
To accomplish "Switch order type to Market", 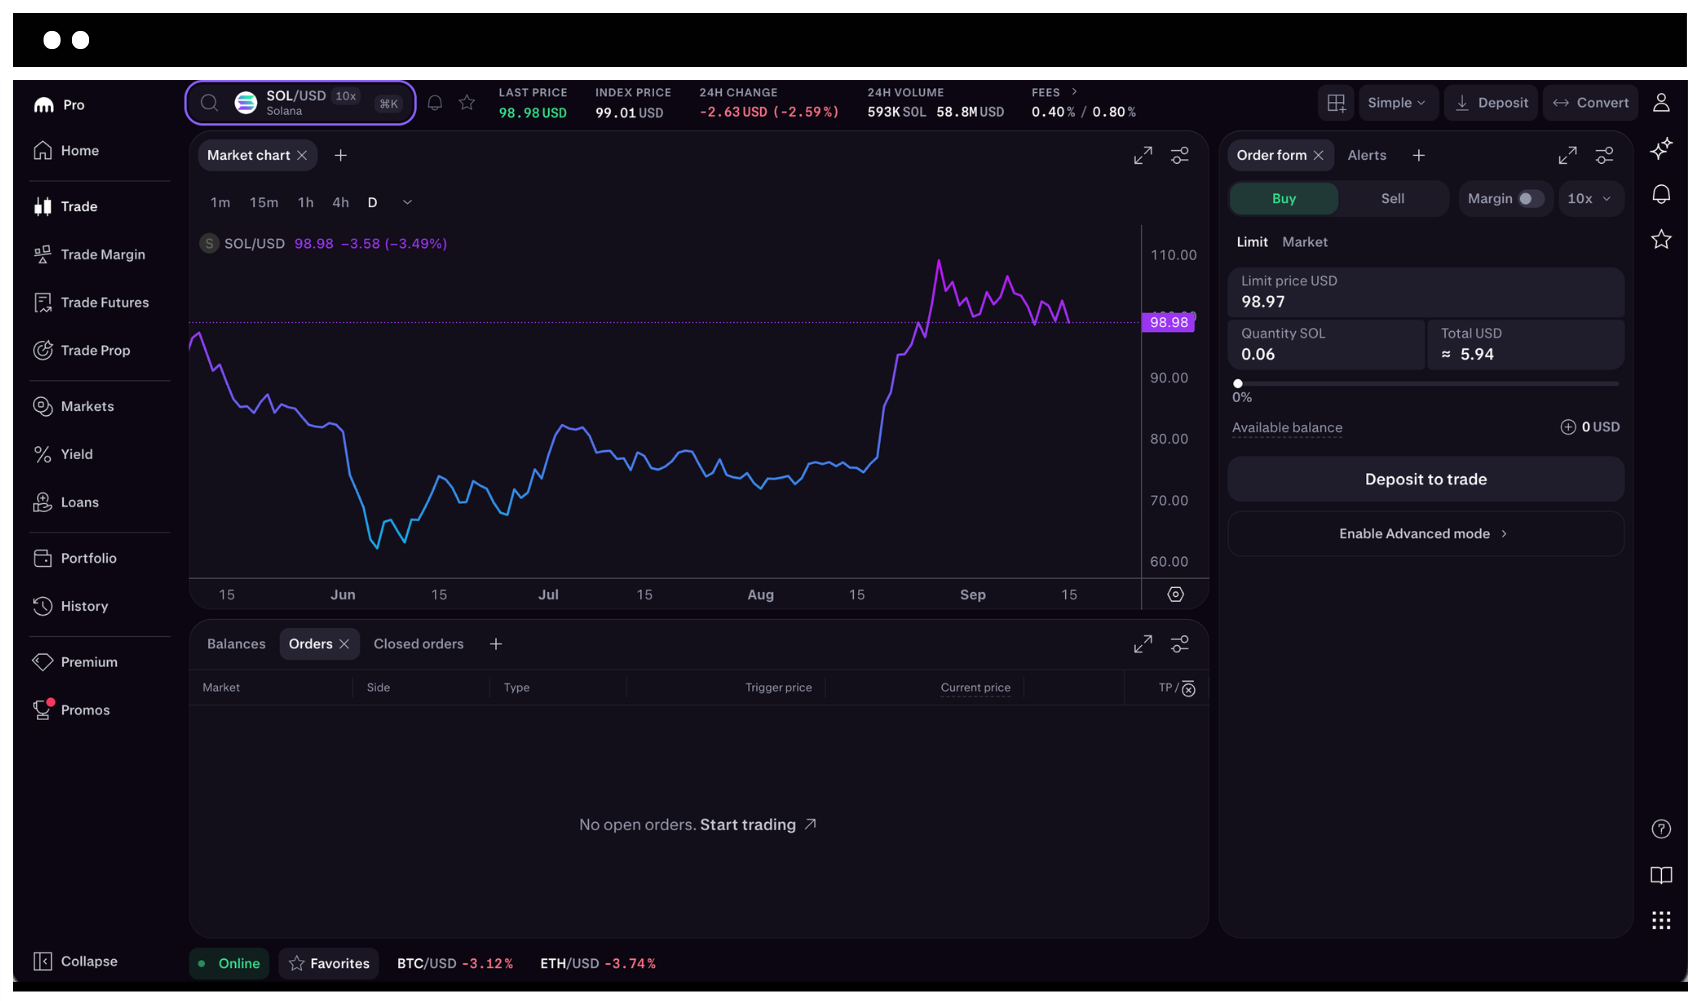I will (x=1305, y=242).
